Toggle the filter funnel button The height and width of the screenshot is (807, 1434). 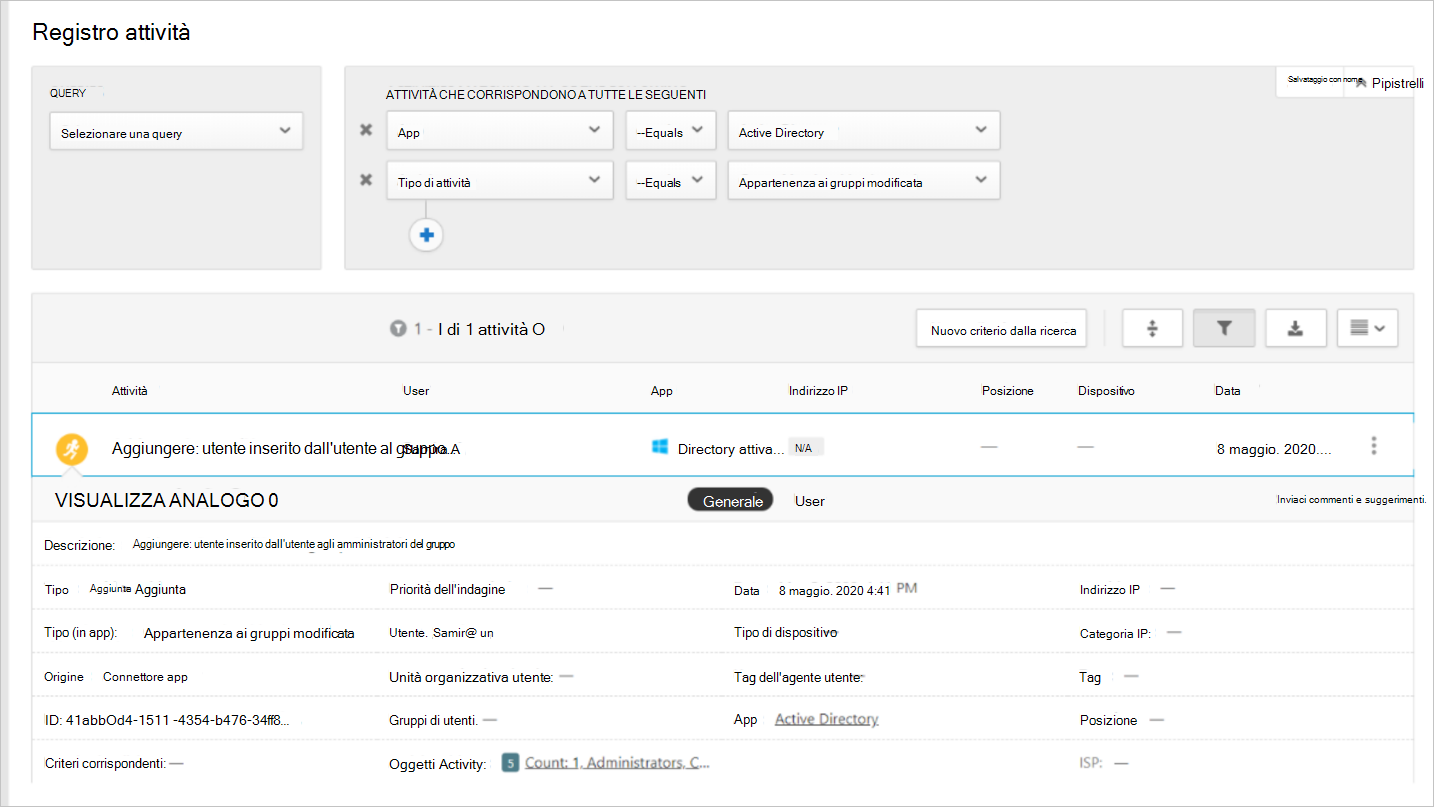tap(1224, 328)
